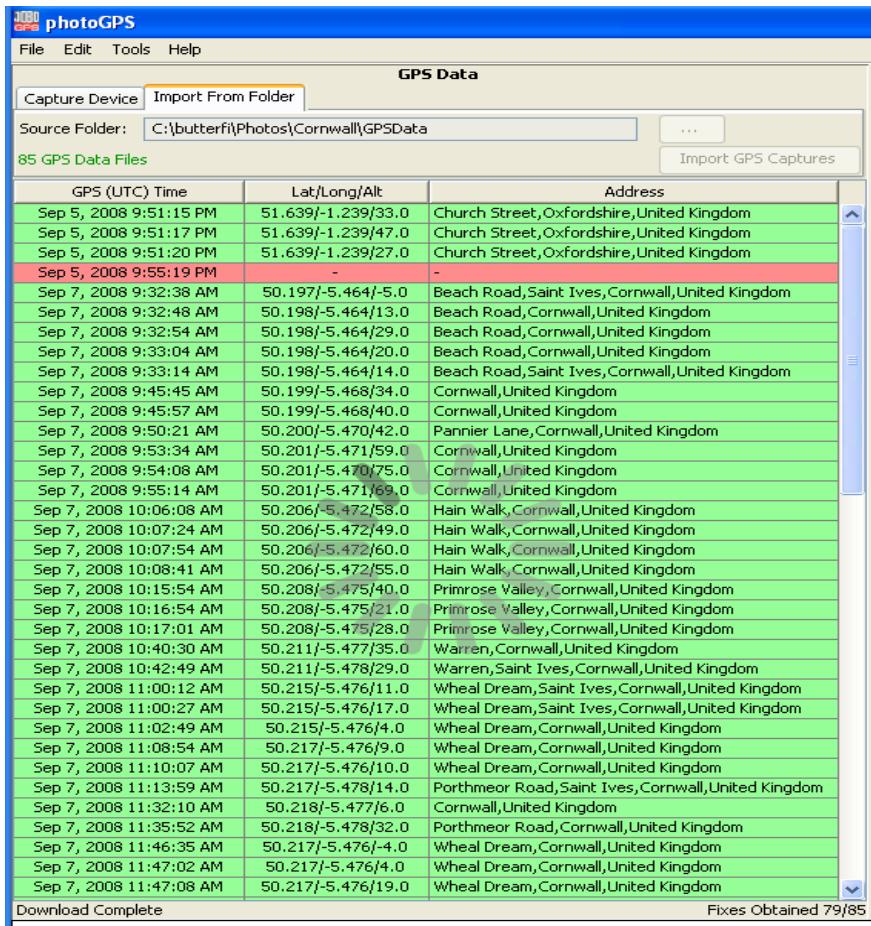Switch to the Capture Device tab
This screenshot has height=926, width=871.
[x=81, y=99]
